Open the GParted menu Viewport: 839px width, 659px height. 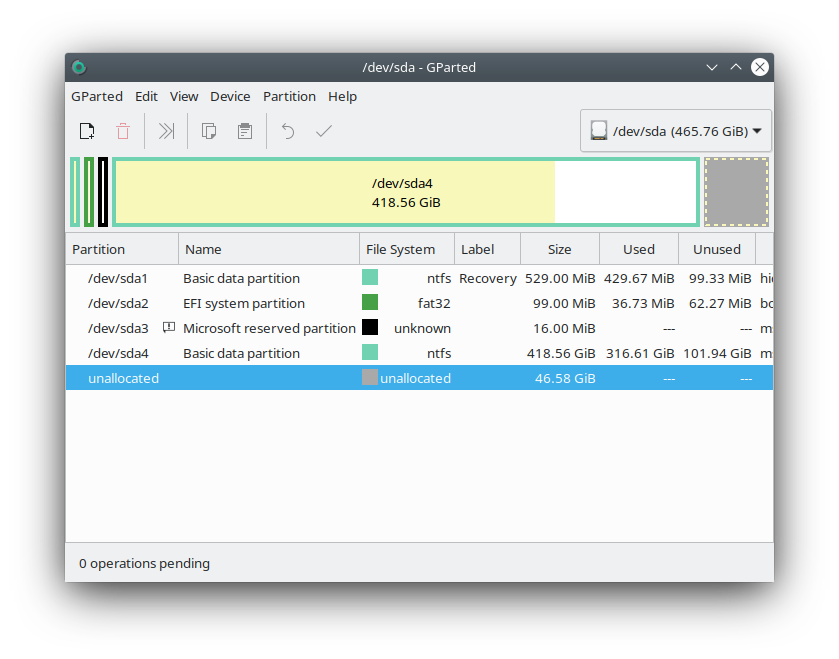[x=97, y=96]
